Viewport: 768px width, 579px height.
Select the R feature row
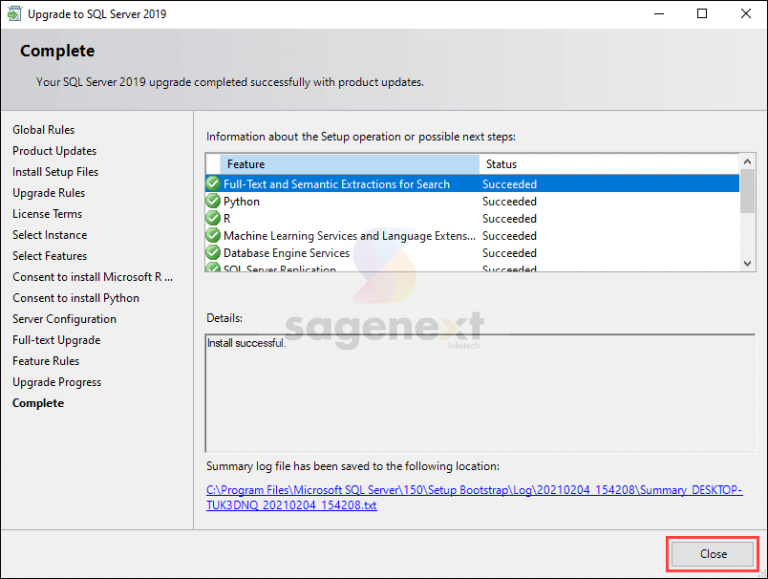[472, 218]
